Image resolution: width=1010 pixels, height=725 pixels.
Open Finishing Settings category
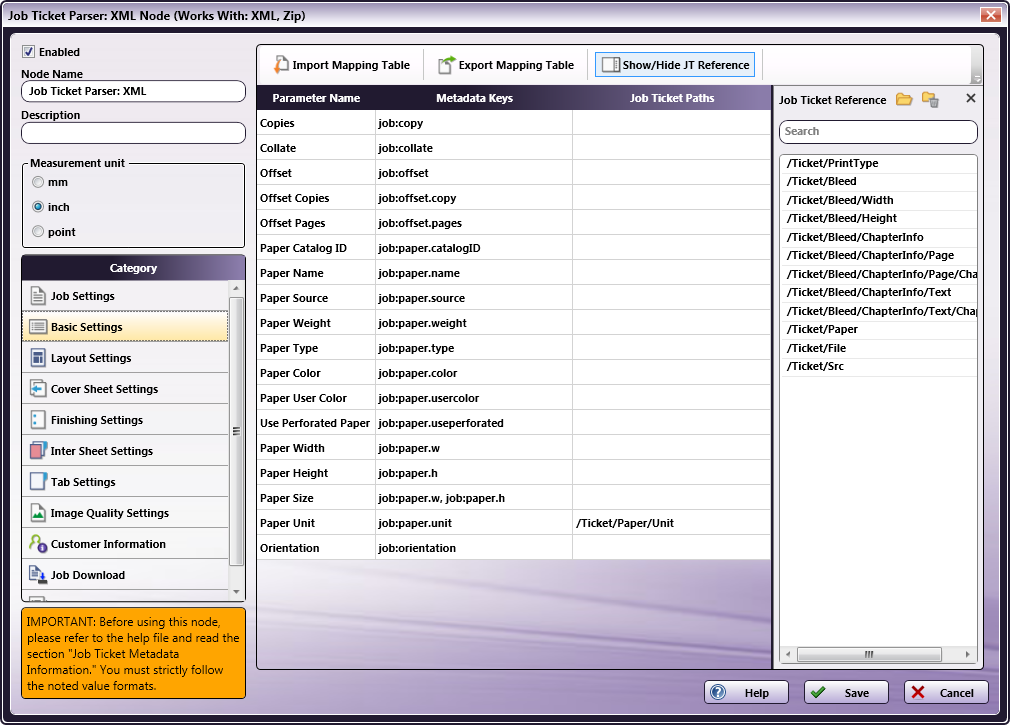125,420
